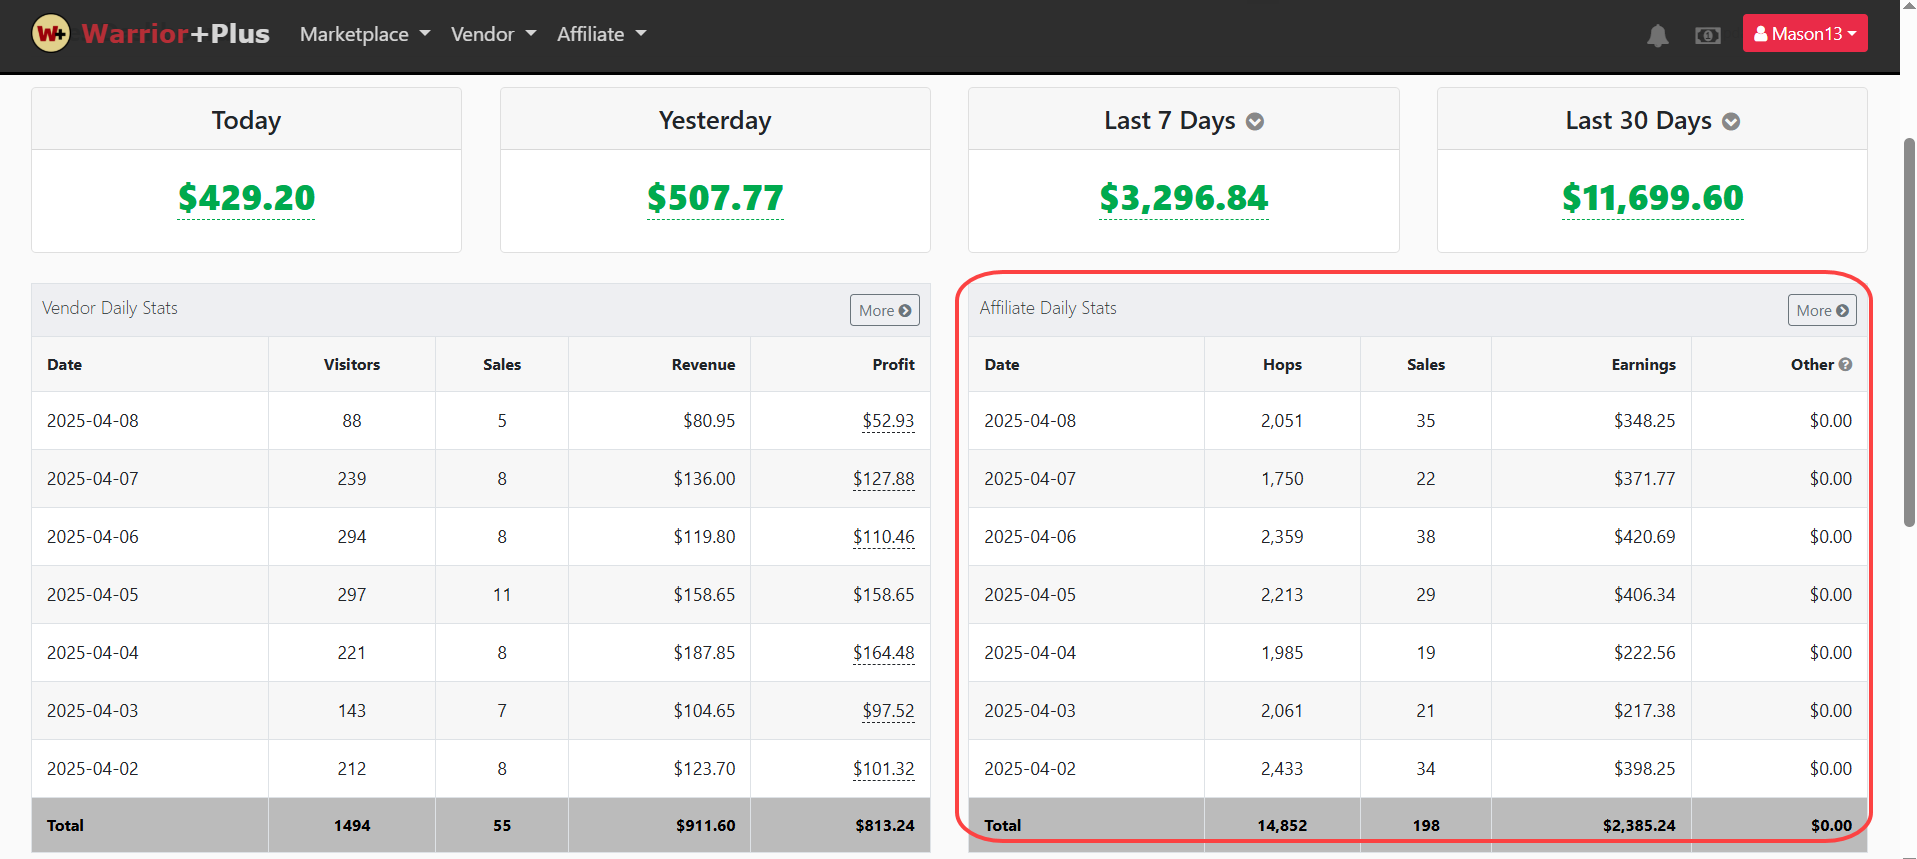Click the Affiliate Daily Stats panel title
1917x859 pixels.
pyautogui.click(x=1048, y=308)
